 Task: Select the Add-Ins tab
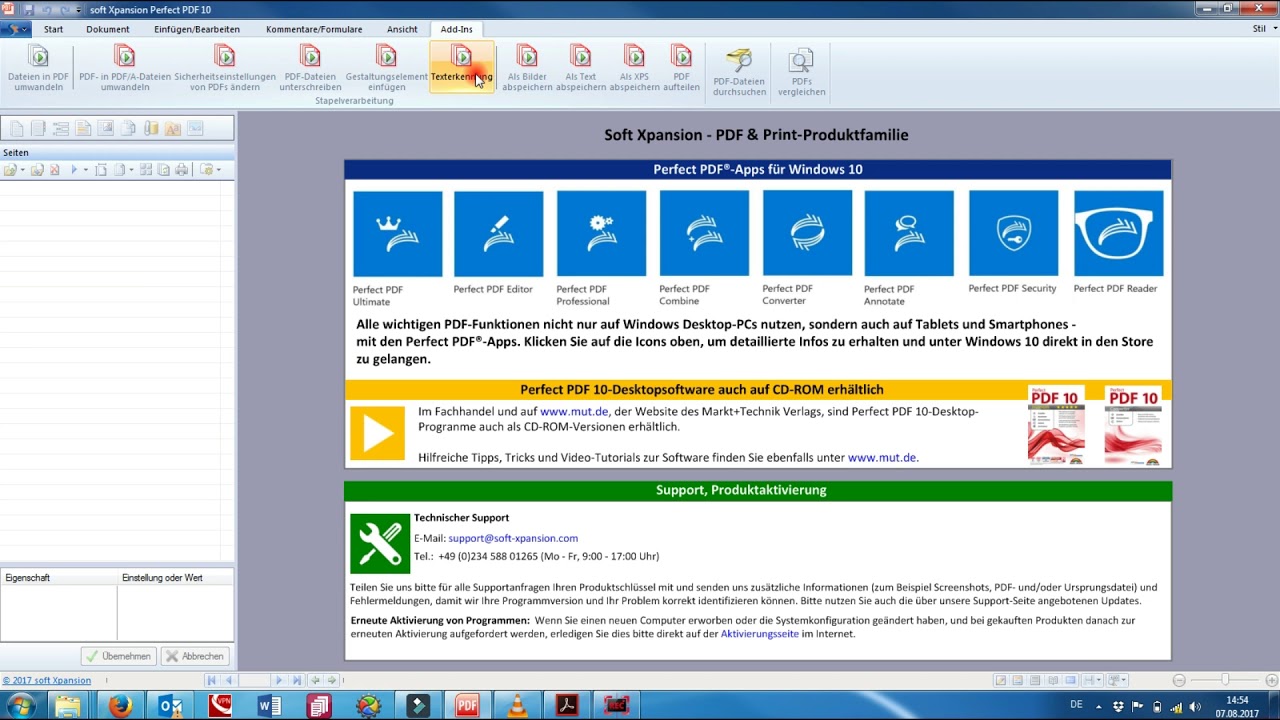point(457,29)
